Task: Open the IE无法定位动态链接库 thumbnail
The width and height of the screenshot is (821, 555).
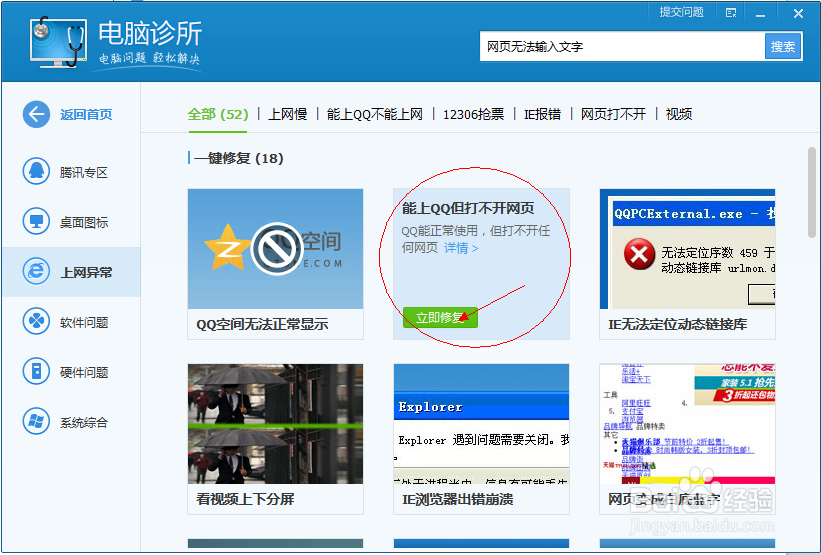Action: (687, 249)
